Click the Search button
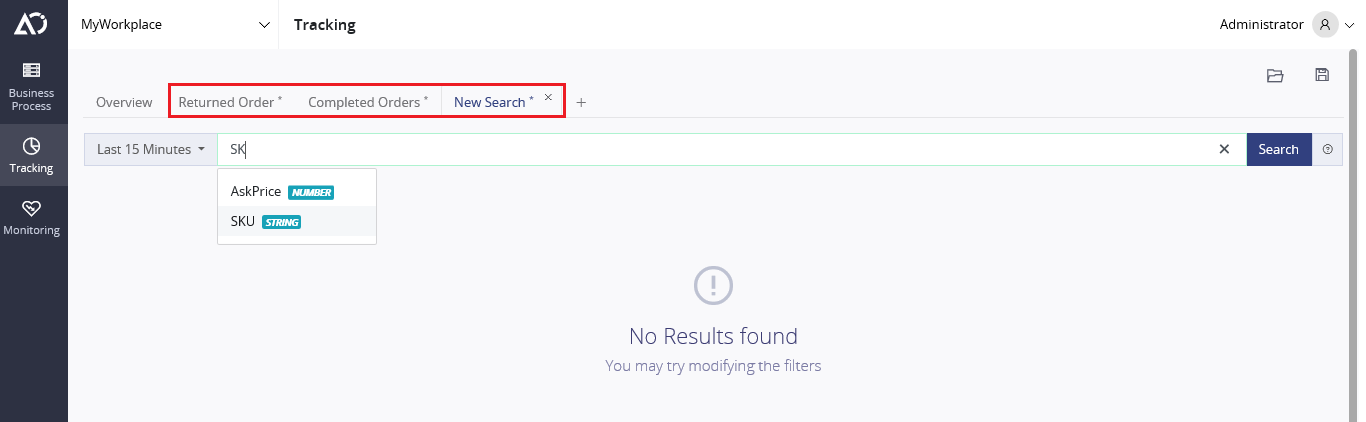The width and height of the screenshot is (1366, 422). pos(1279,149)
